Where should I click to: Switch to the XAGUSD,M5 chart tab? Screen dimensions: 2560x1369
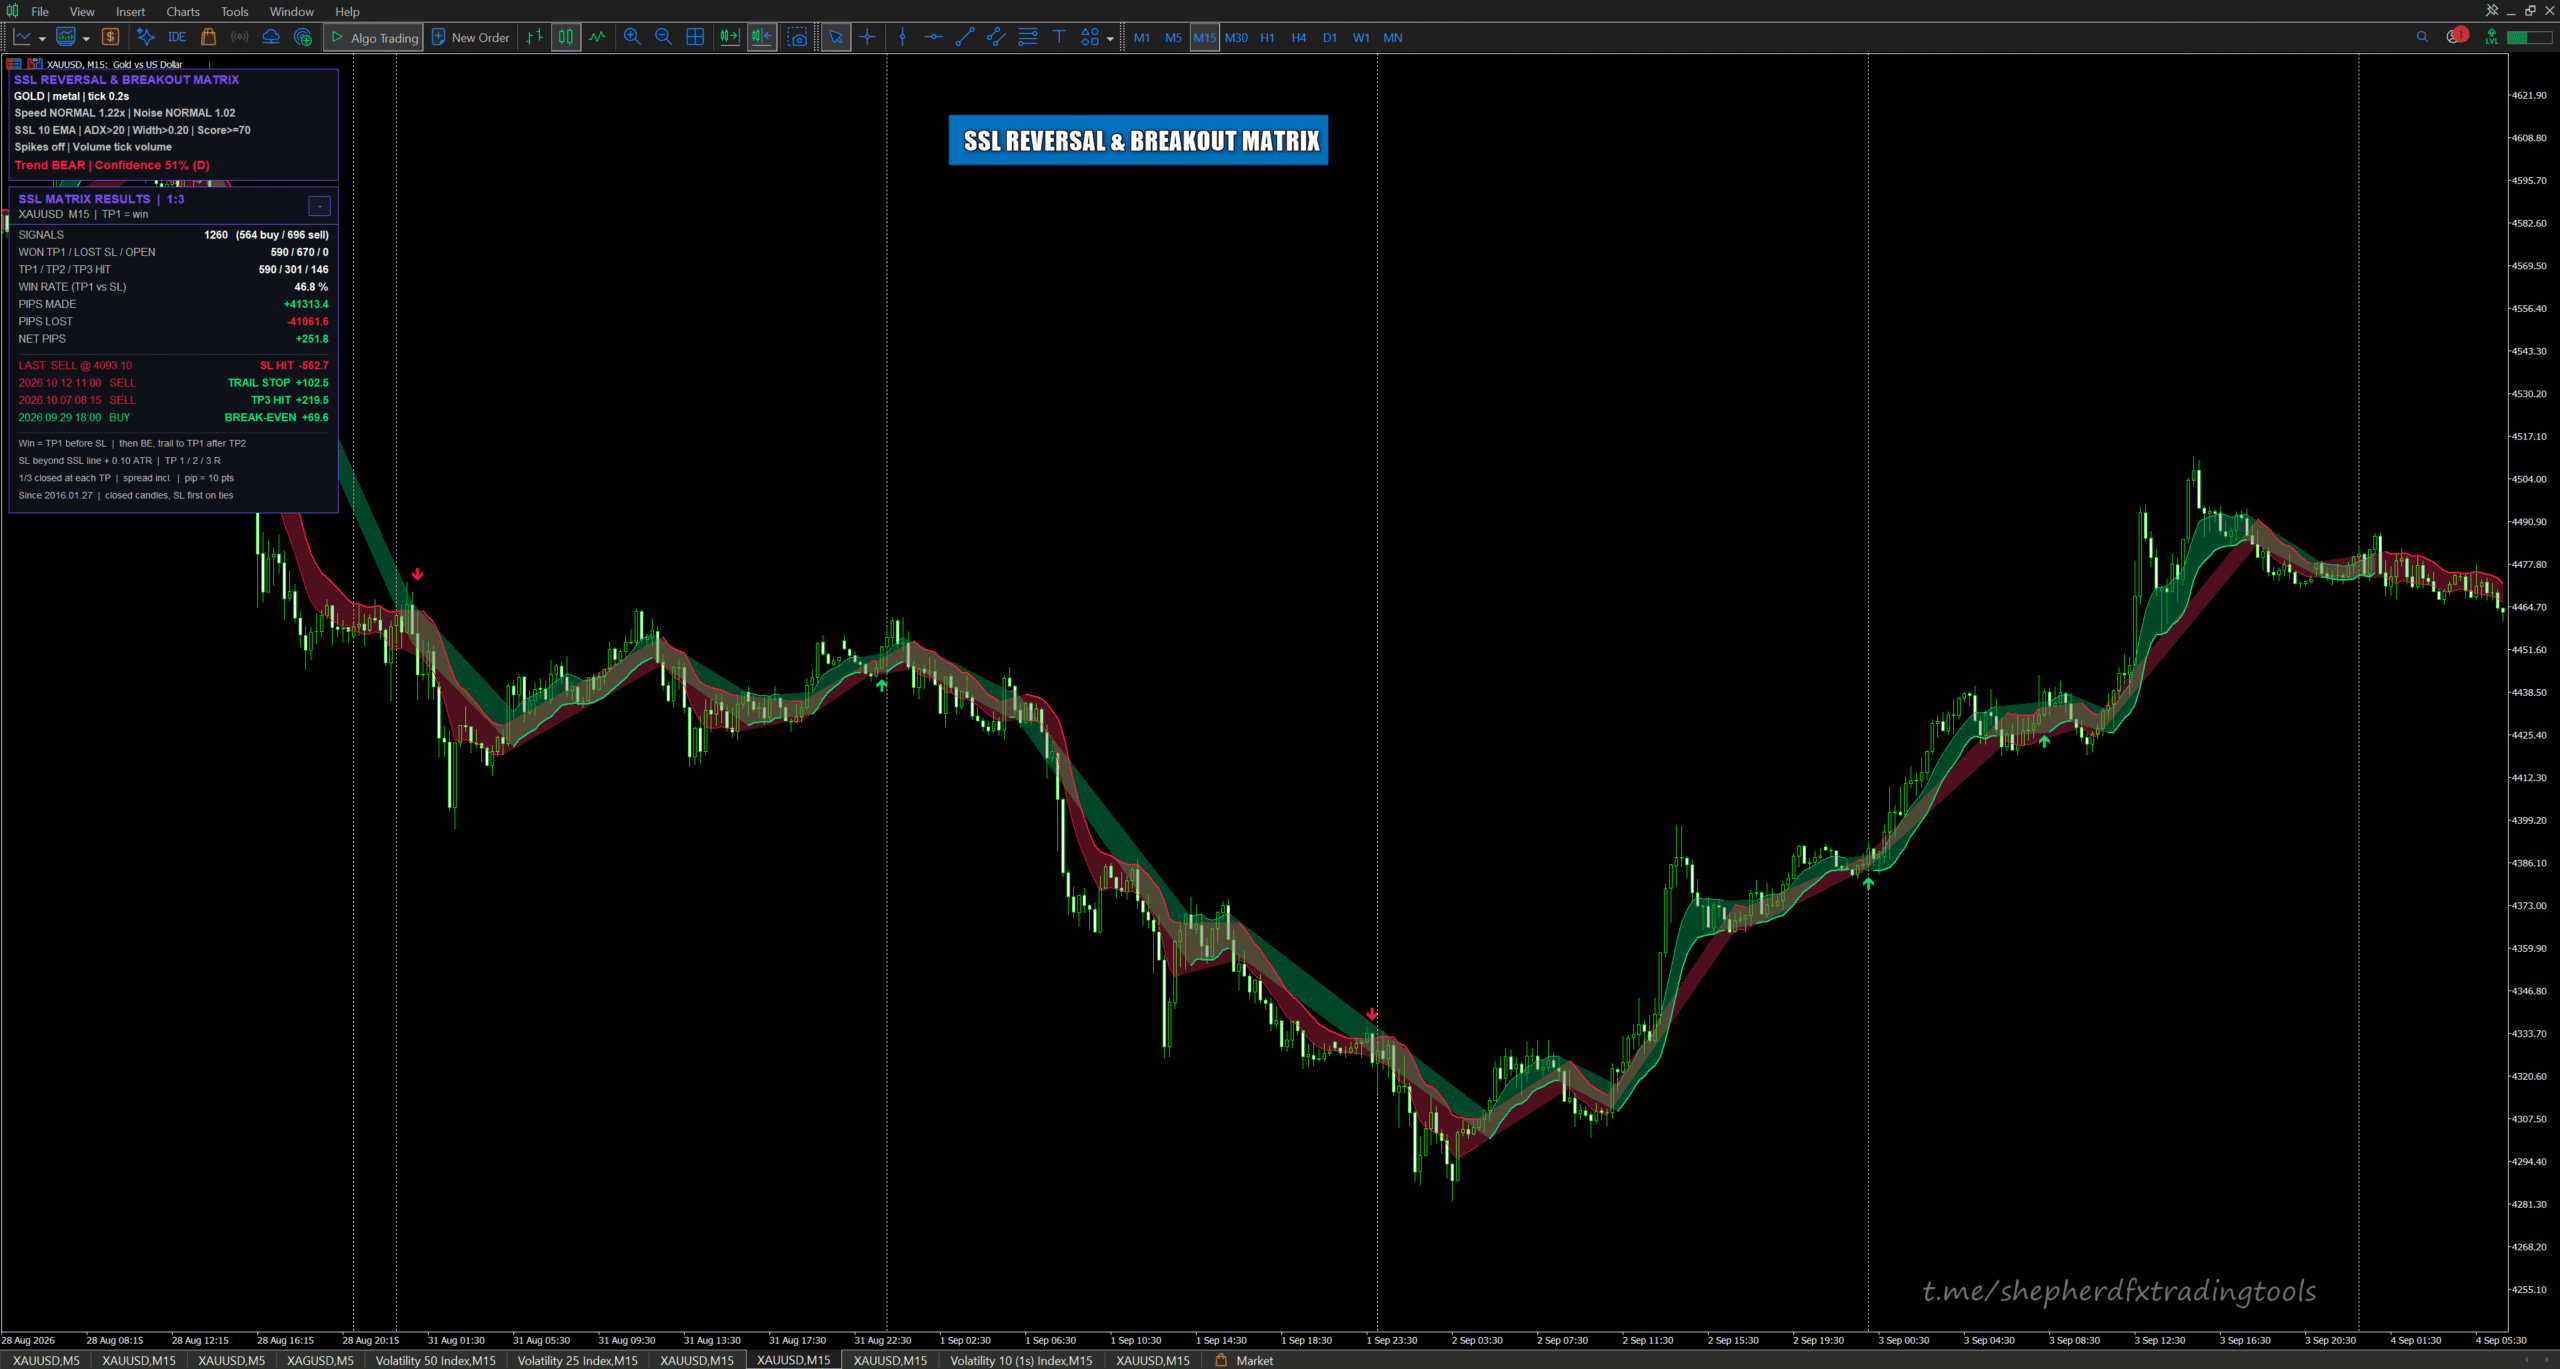pyautogui.click(x=320, y=1360)
